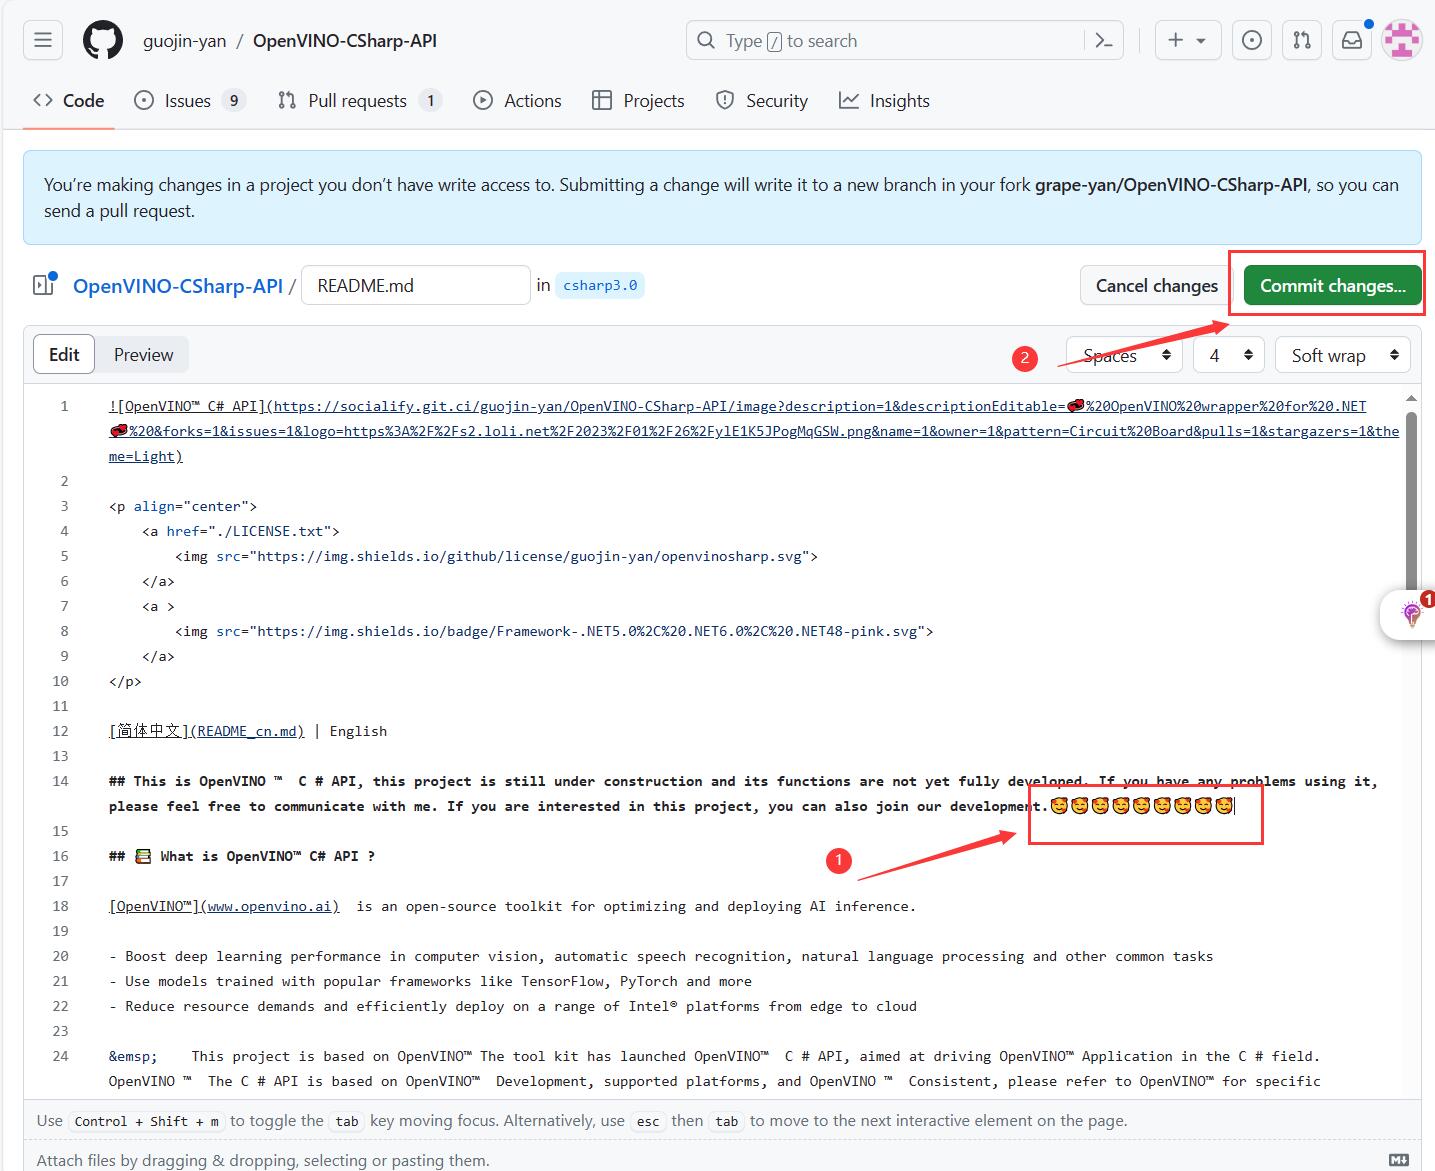The image size is (1435, 1171).
Task: Click the Markdown supported icon
Action: point(1399,1160)
